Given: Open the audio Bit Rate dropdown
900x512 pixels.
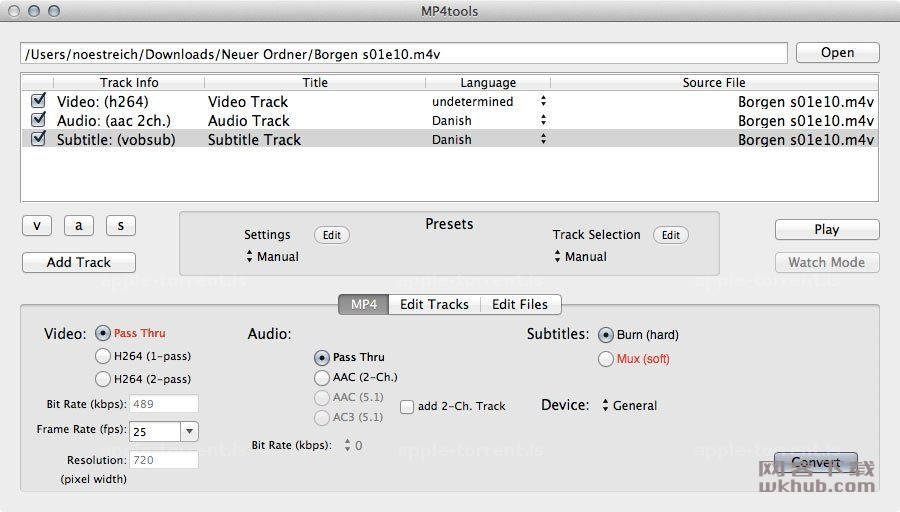Looking at the screenshot, I should coord(353,445).
